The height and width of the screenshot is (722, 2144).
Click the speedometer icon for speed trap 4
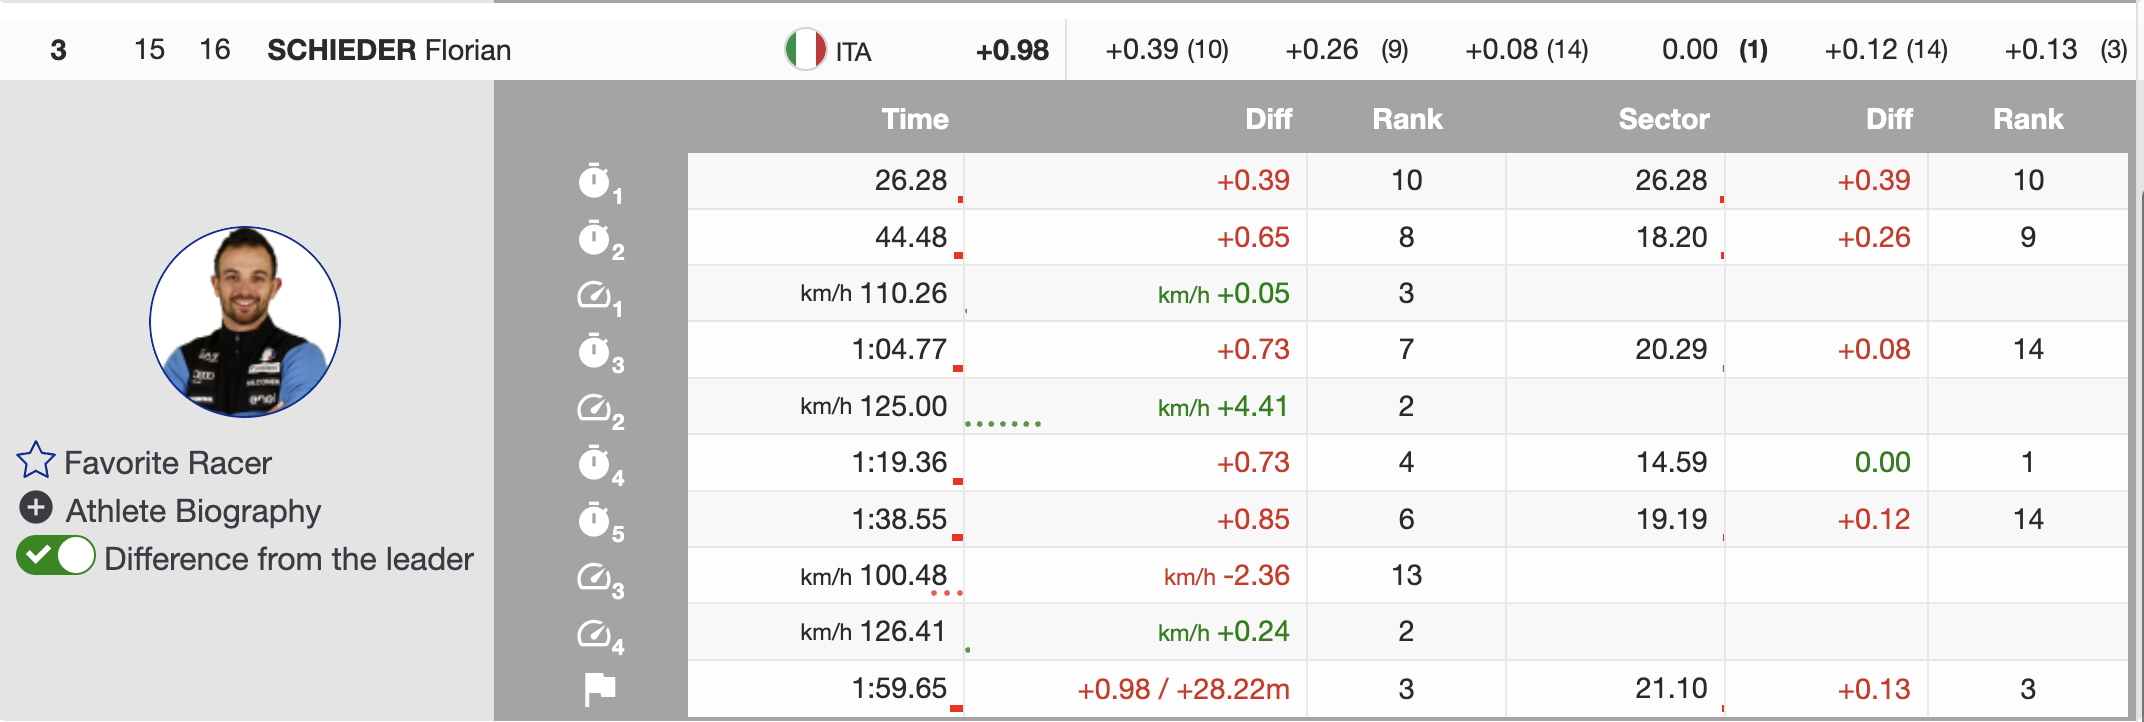click(596, 633)
